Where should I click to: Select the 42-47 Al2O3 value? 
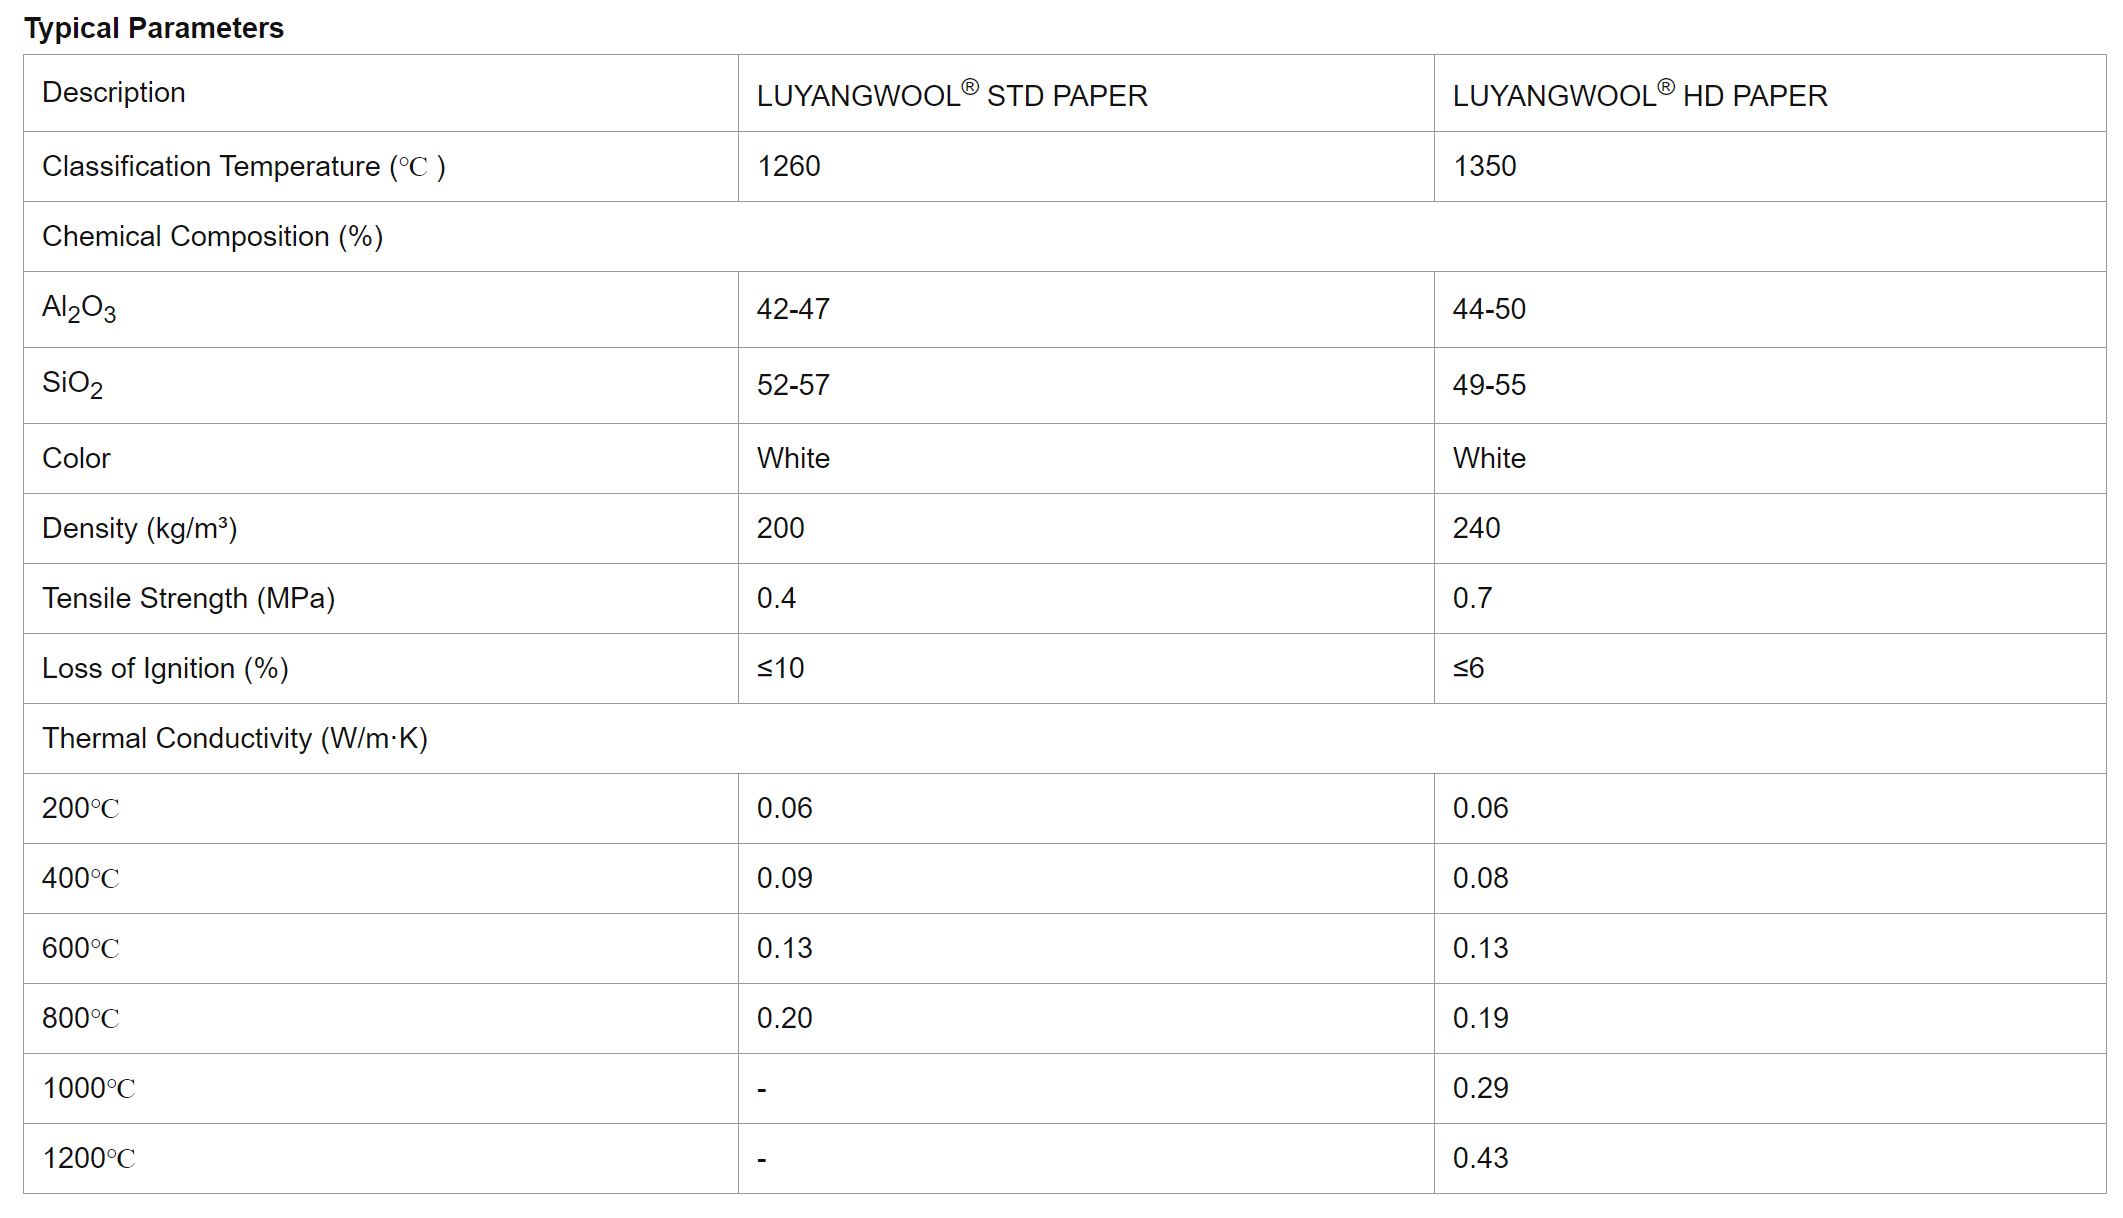(x=793, y=309)
